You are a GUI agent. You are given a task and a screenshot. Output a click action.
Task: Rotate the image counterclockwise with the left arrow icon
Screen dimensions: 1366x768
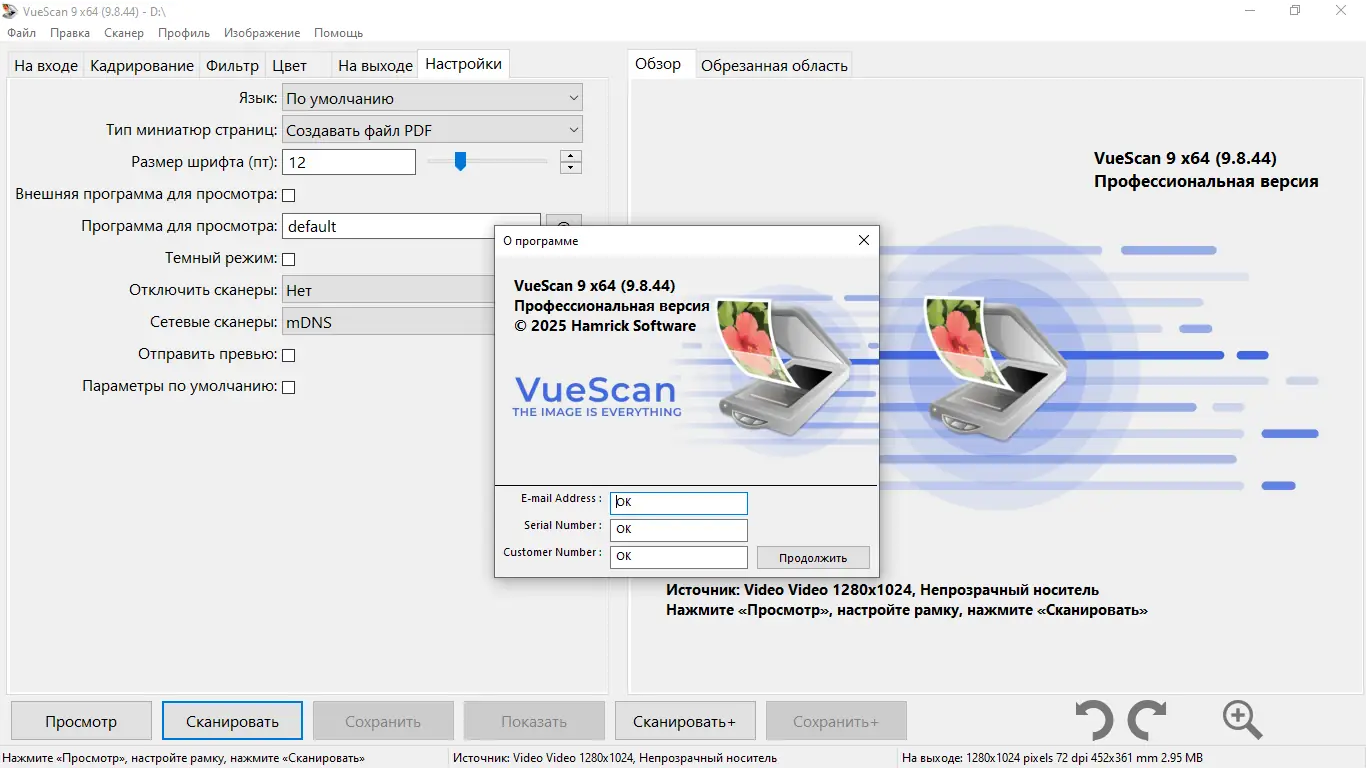(1095, 720)
